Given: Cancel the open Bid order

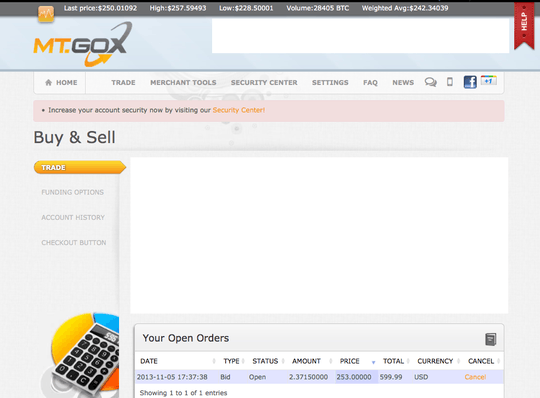Looking at the screenshot, I should (x=475, y=377).
